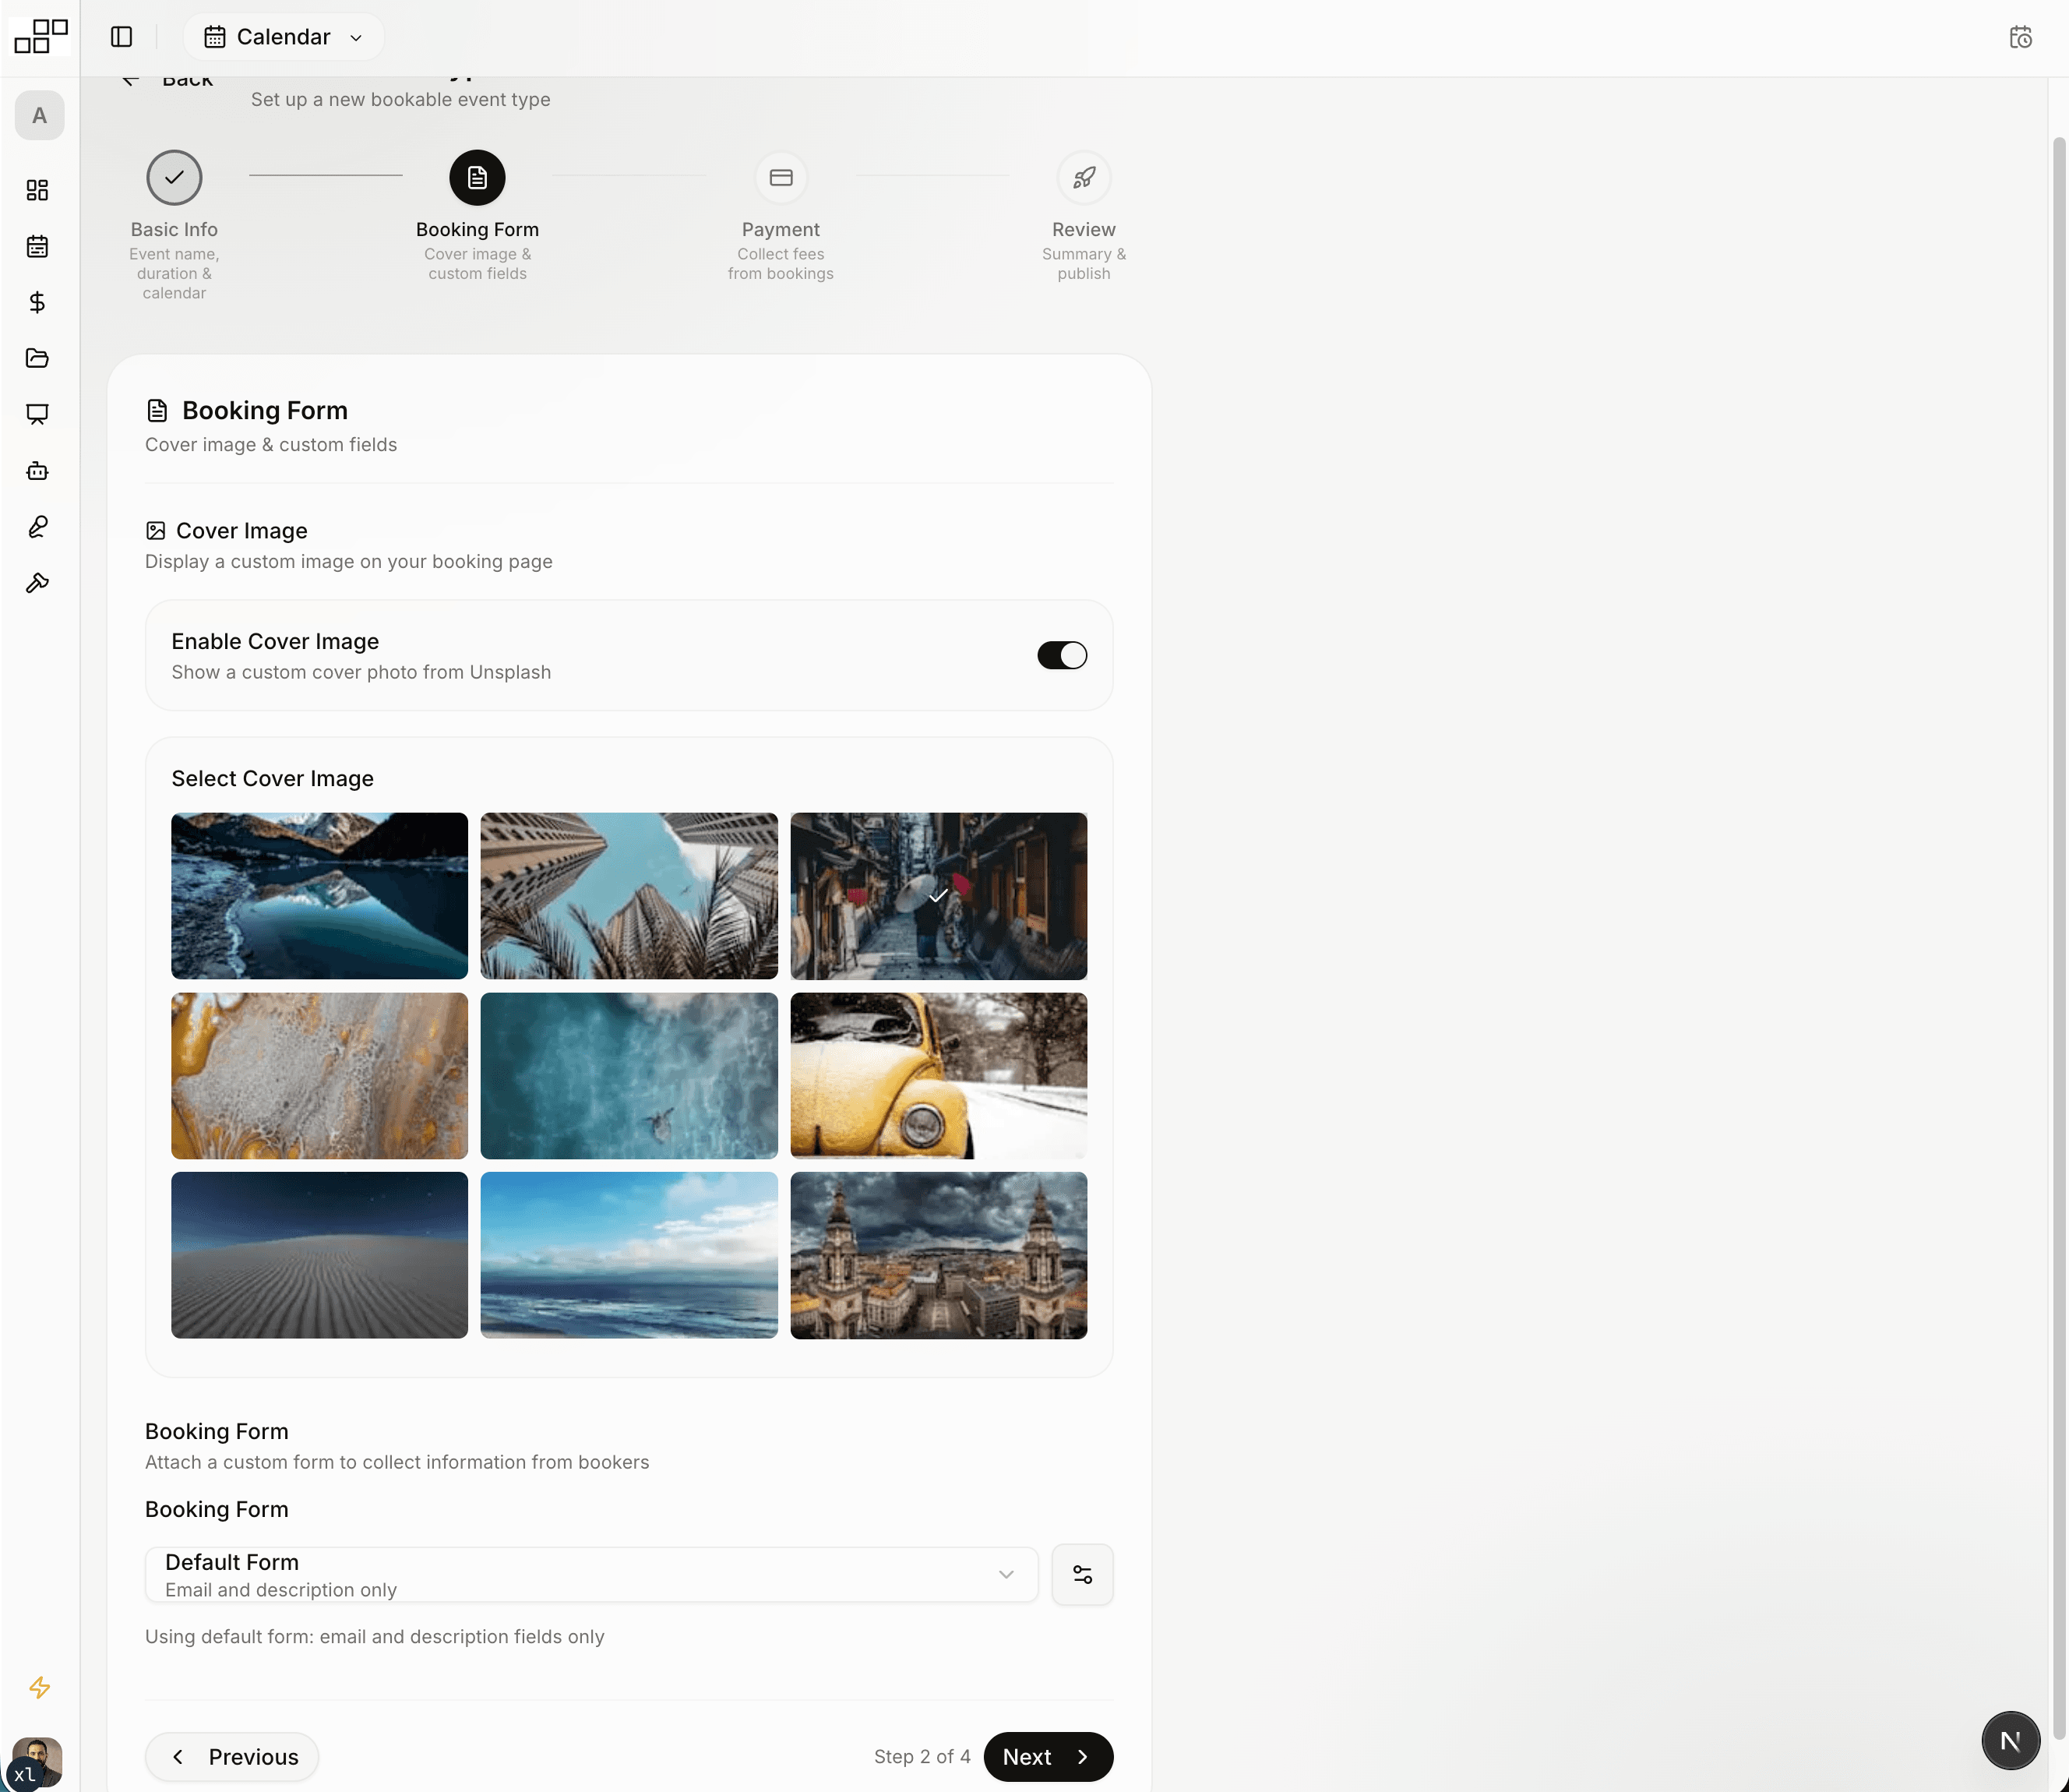Select the mountain lake cover image
This screenshot has height=1792, width=2069.
(x=319, y=896)
